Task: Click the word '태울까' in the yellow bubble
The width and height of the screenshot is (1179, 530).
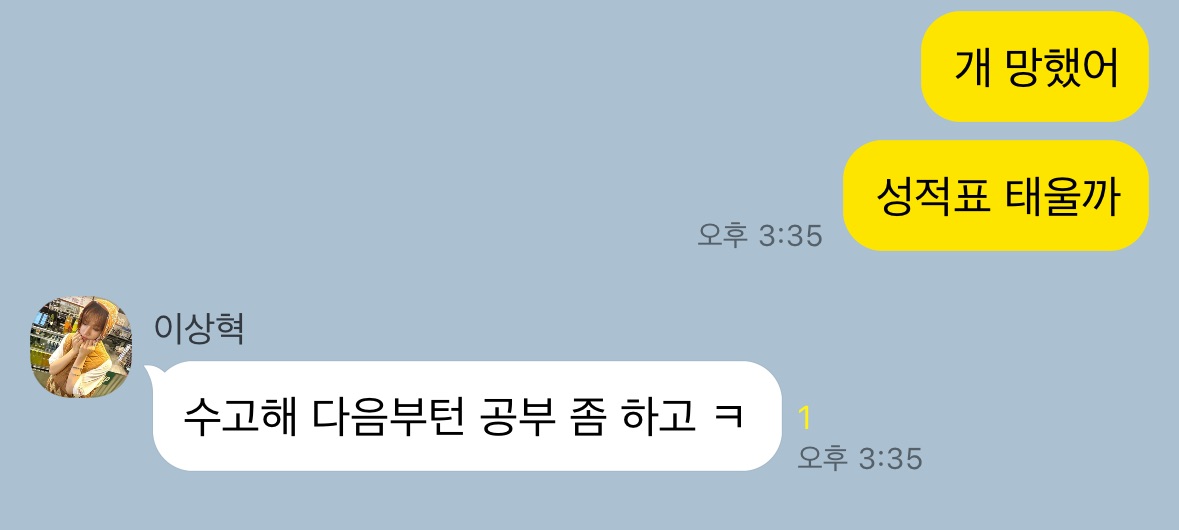Action: pyautogui.click(x=1063, y=196)
